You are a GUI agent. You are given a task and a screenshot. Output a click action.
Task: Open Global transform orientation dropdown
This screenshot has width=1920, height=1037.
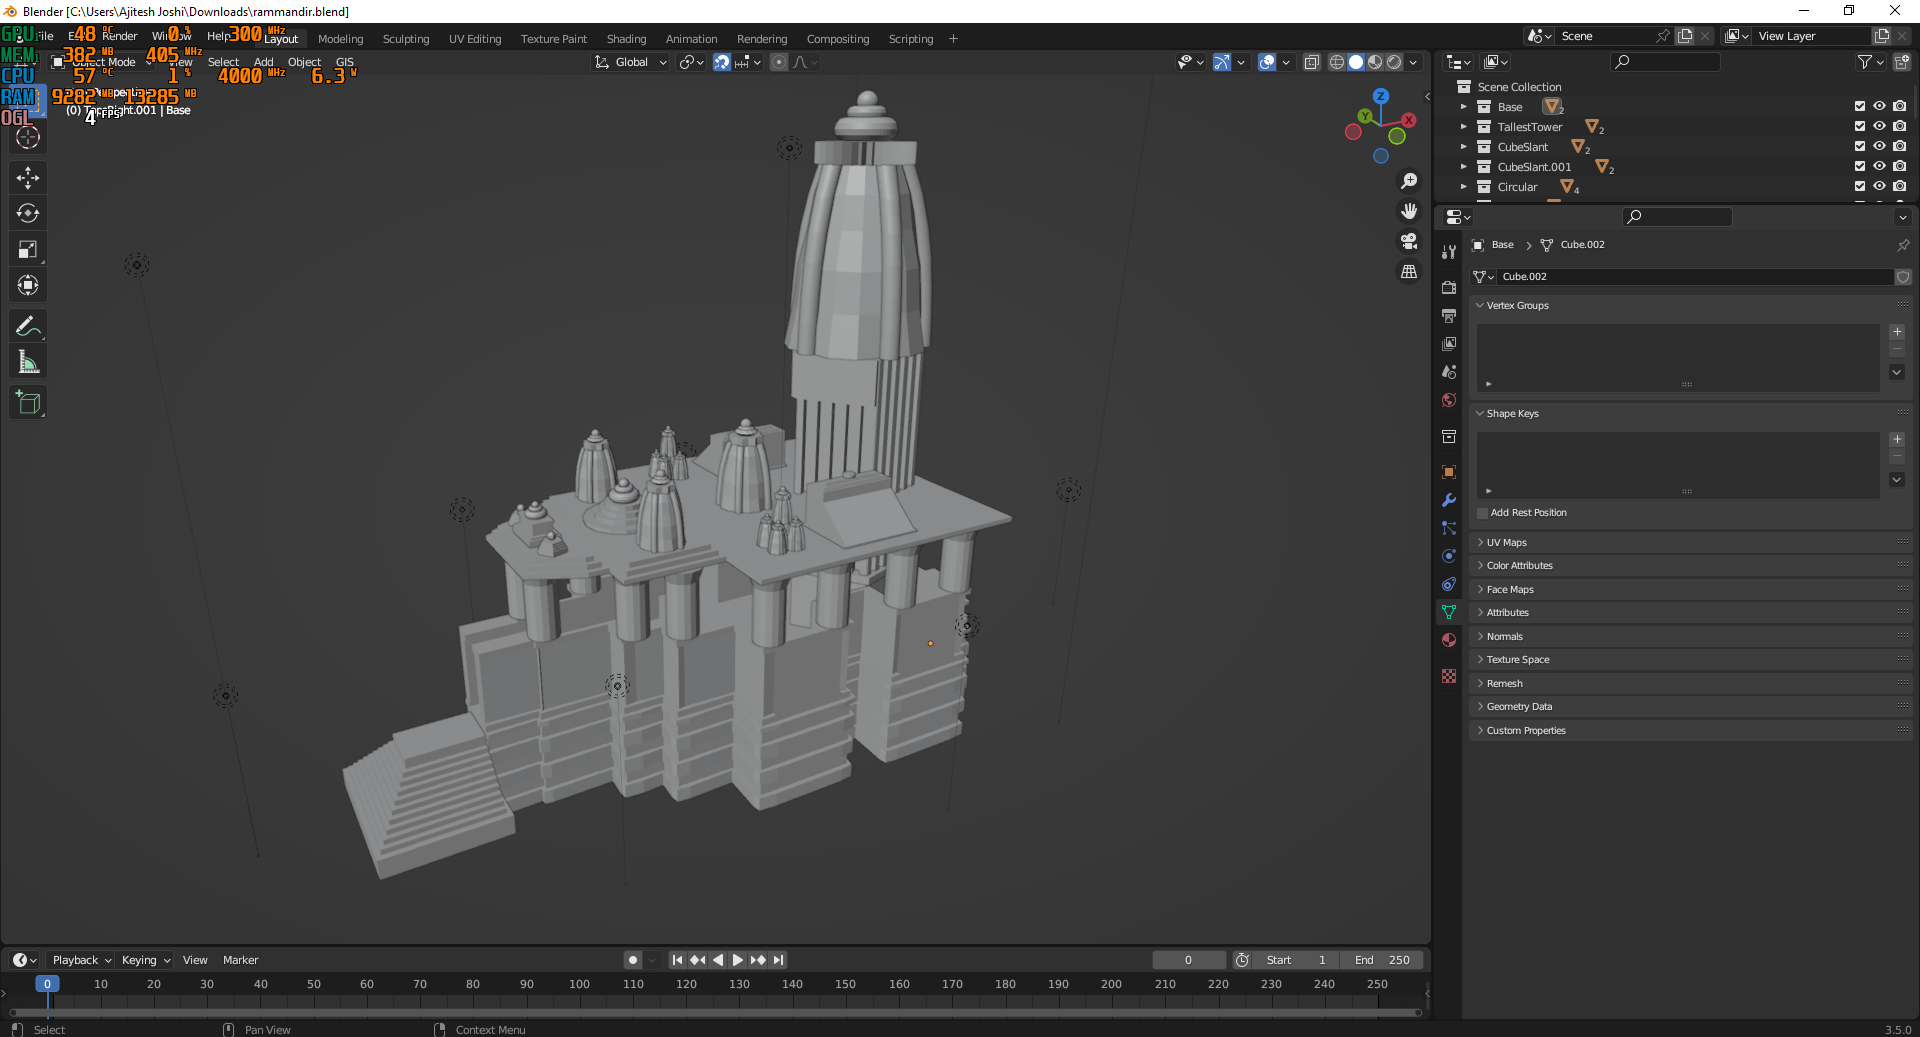(630, 62)
